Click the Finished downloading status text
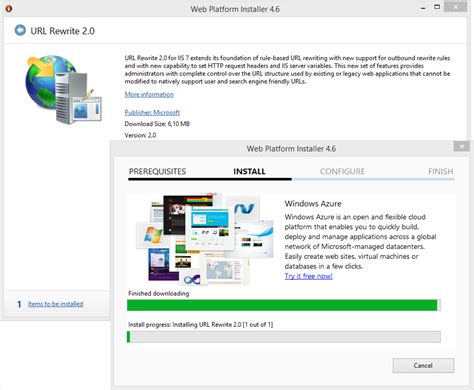 click(x=159, y=293)
